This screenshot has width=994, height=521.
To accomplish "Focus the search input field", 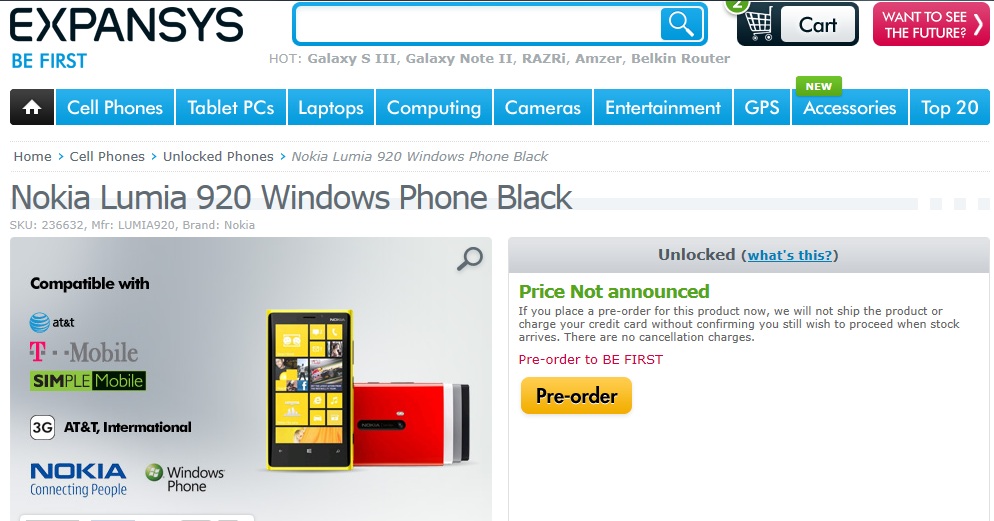I will click(x=477, y=25).
